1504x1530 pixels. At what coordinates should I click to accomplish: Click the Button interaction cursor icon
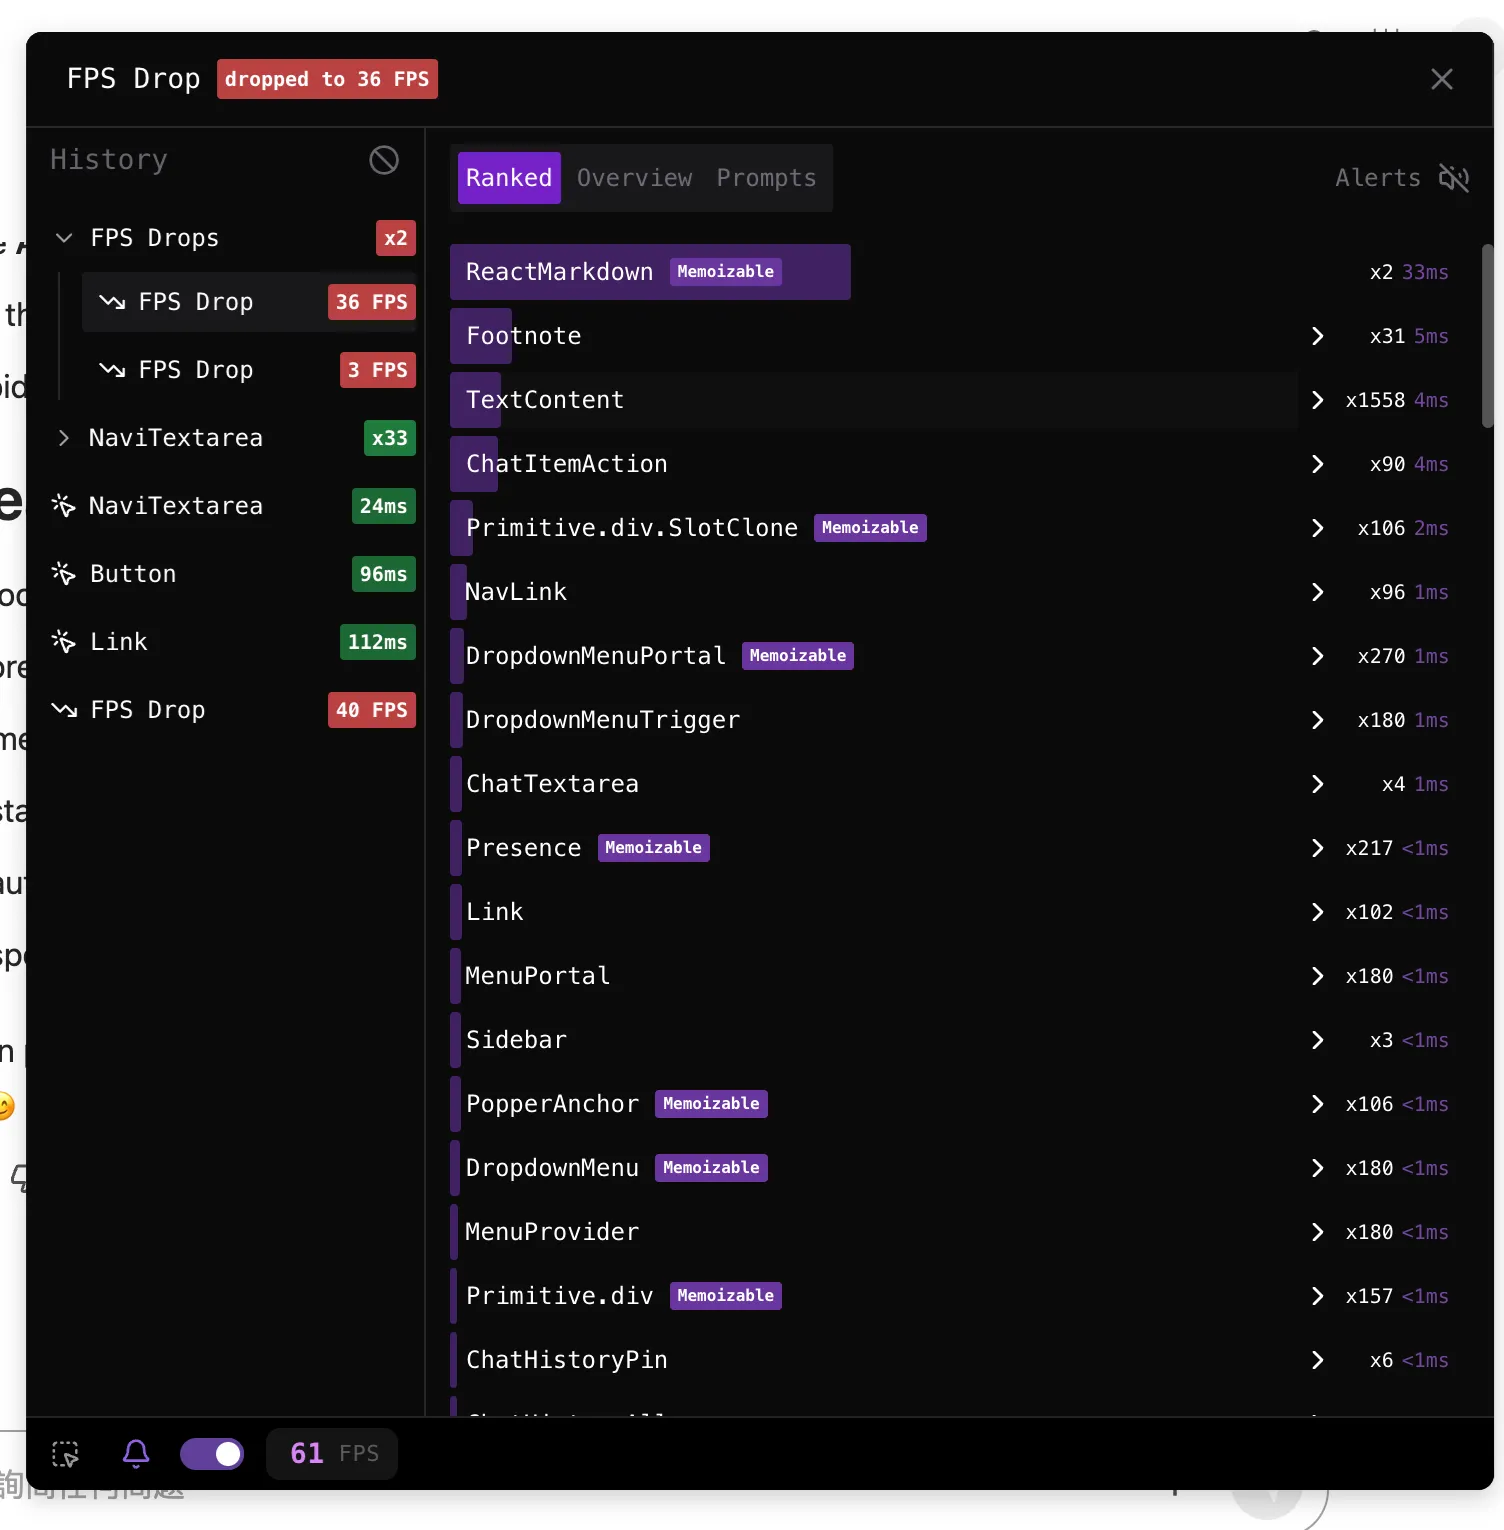point(64,574)
